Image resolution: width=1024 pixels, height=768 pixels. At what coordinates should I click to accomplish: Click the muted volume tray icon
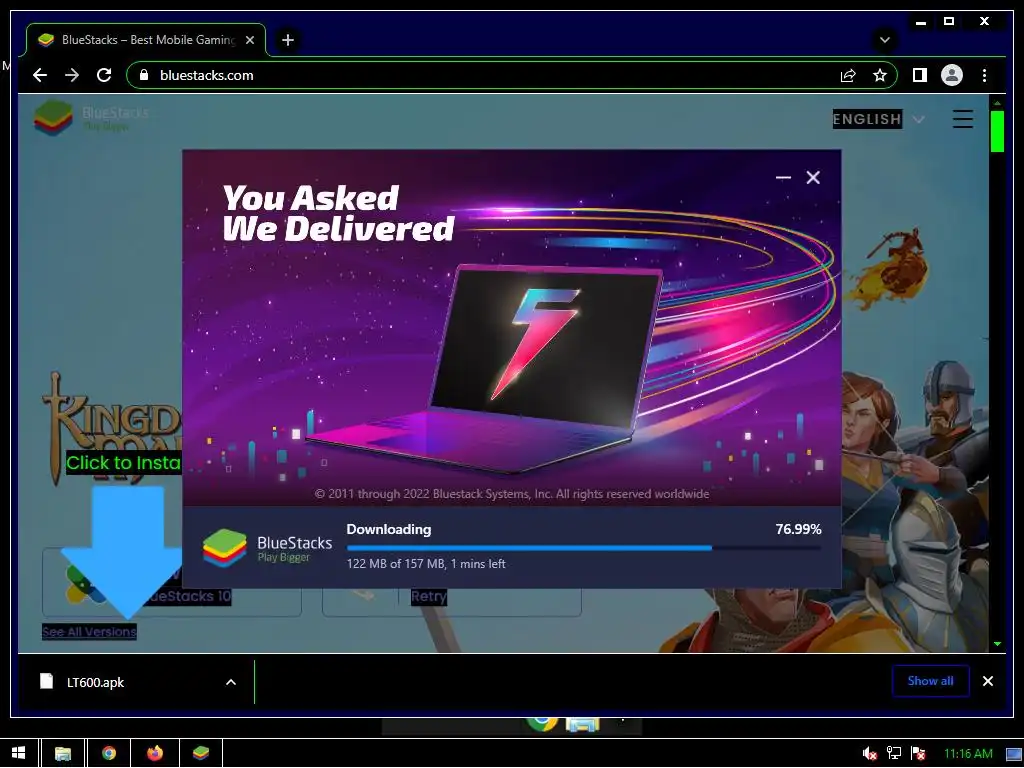pos(869,754)
